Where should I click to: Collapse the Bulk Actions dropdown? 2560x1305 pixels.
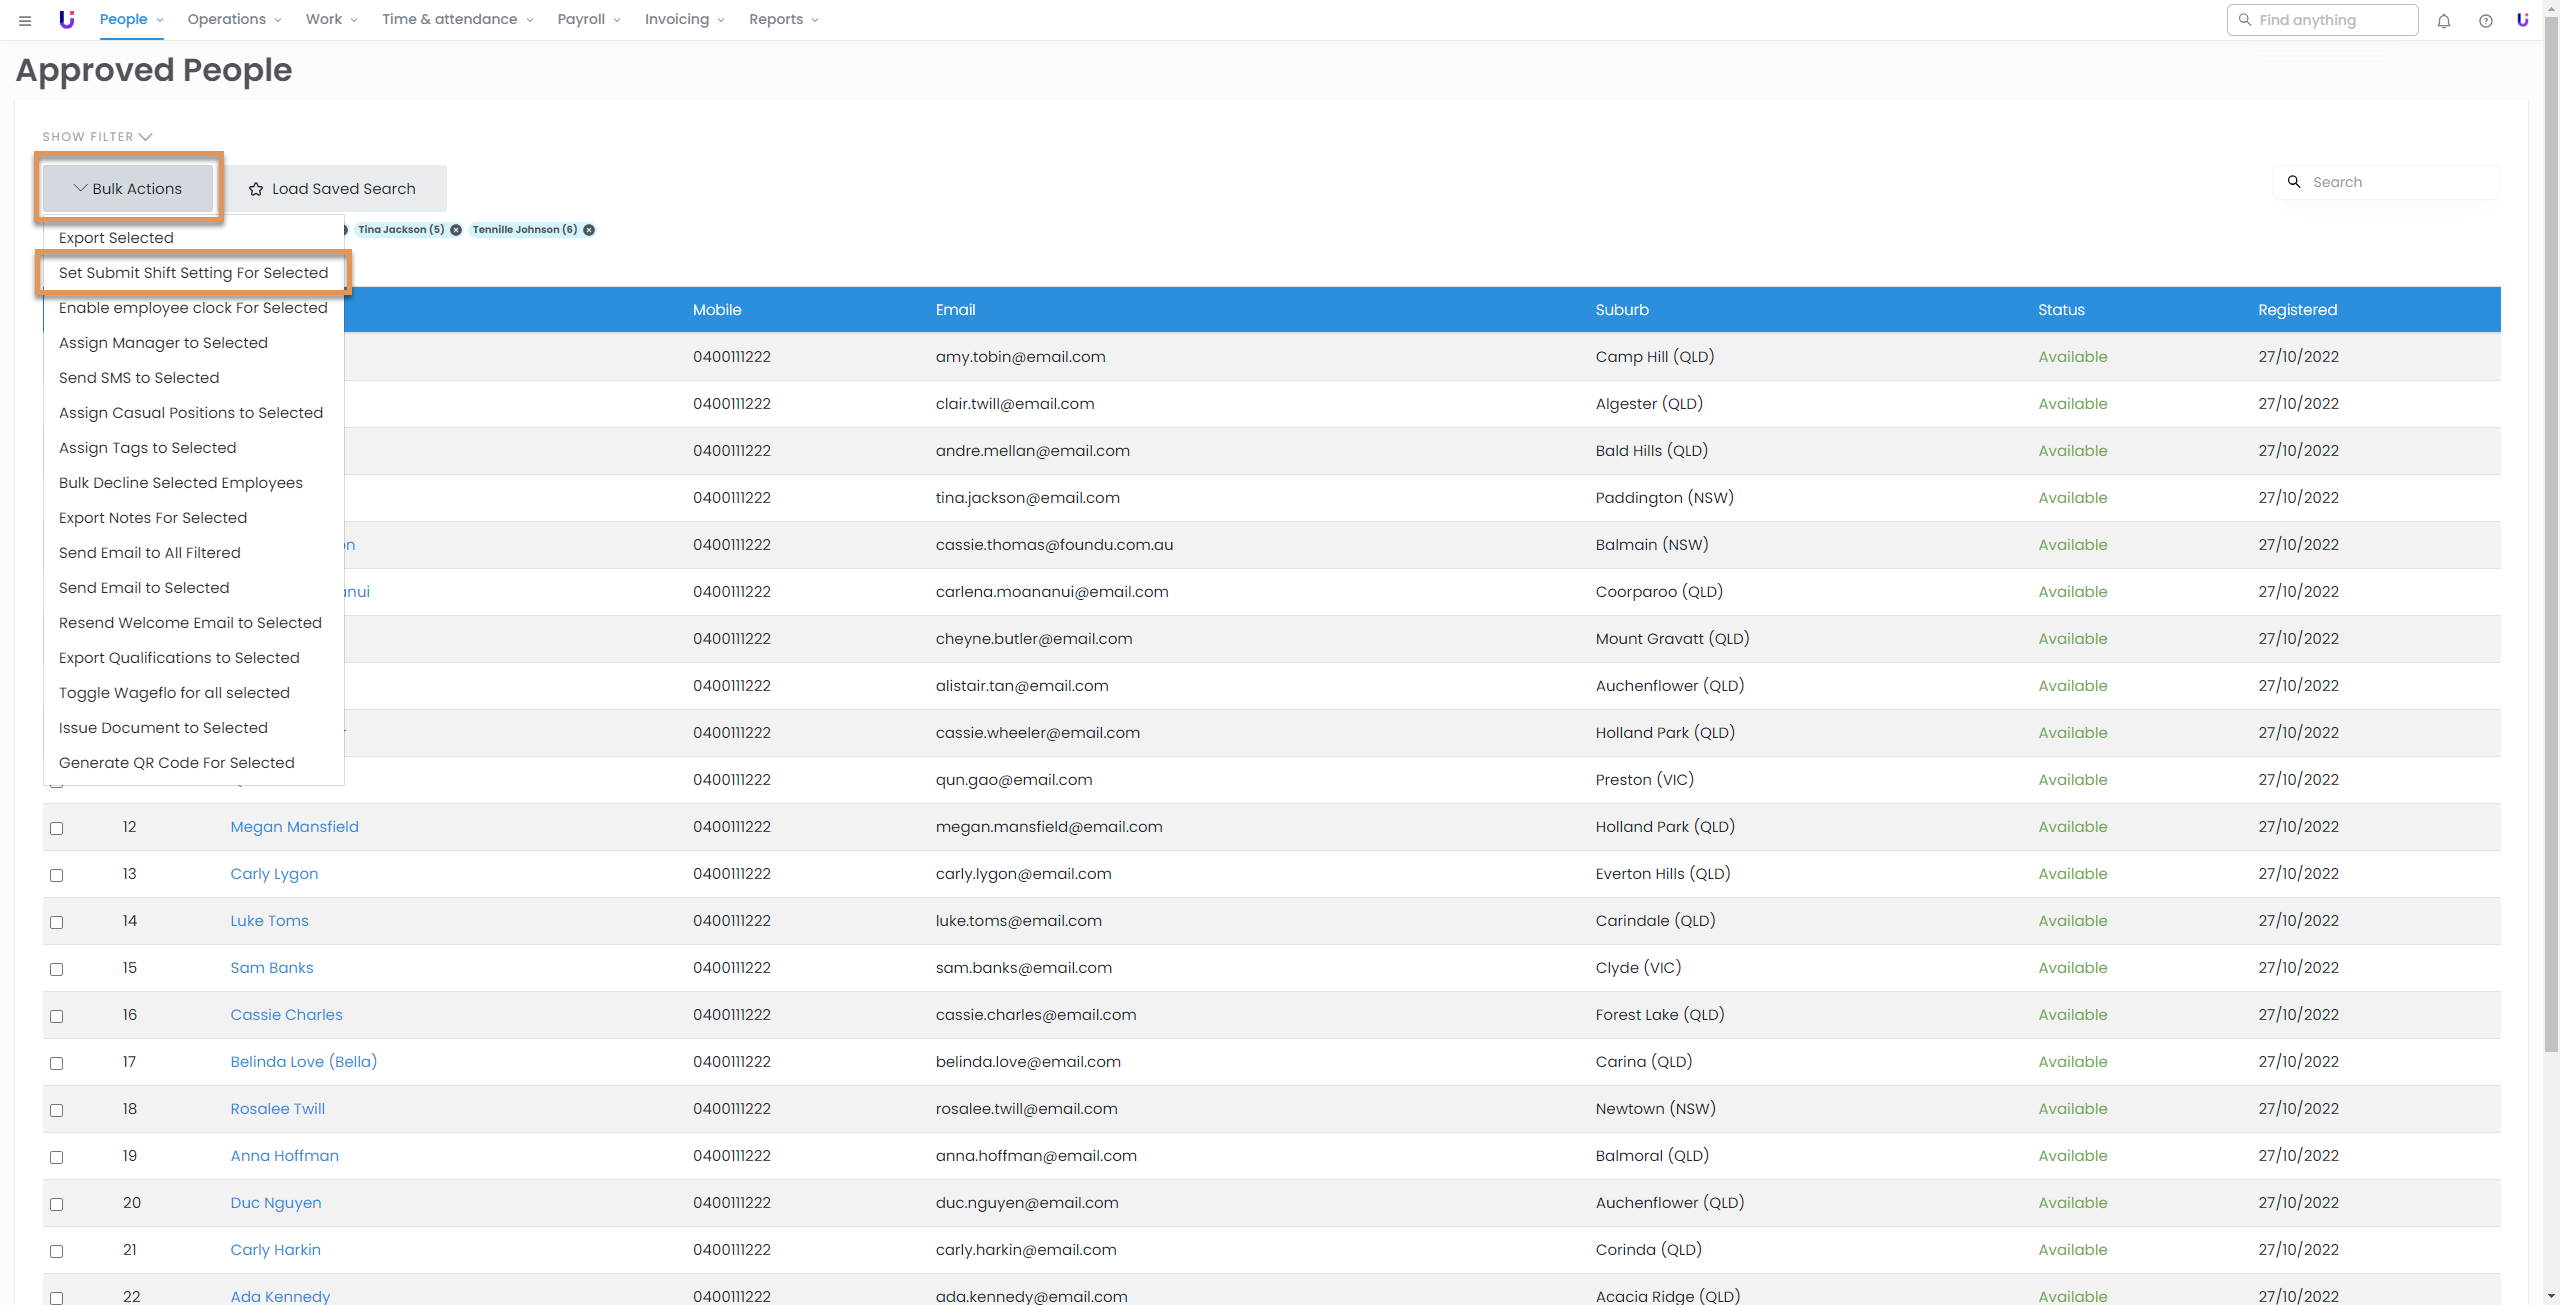pyautogui.click(x=128, y=189)
